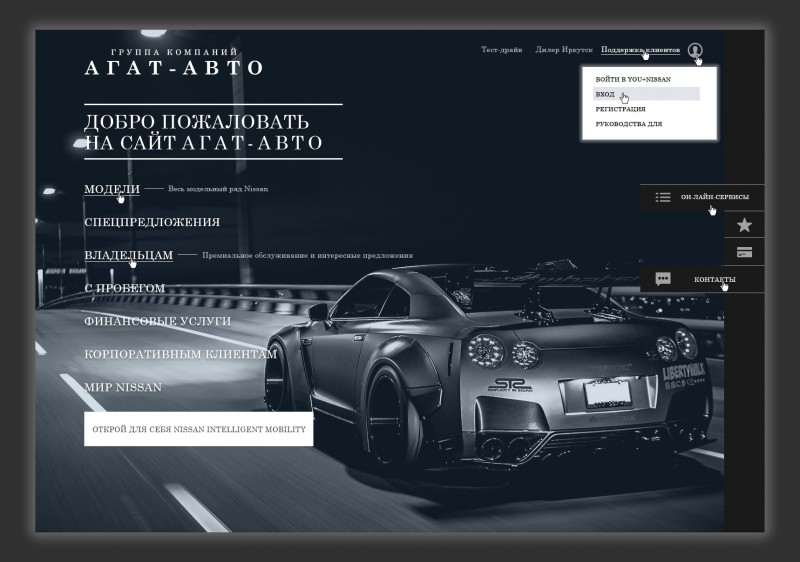The height and width of the screenshot is (562, 800).
Task: Click the contacts chat bubble icon
Action: pyautogui.click(x=663, y=279)
